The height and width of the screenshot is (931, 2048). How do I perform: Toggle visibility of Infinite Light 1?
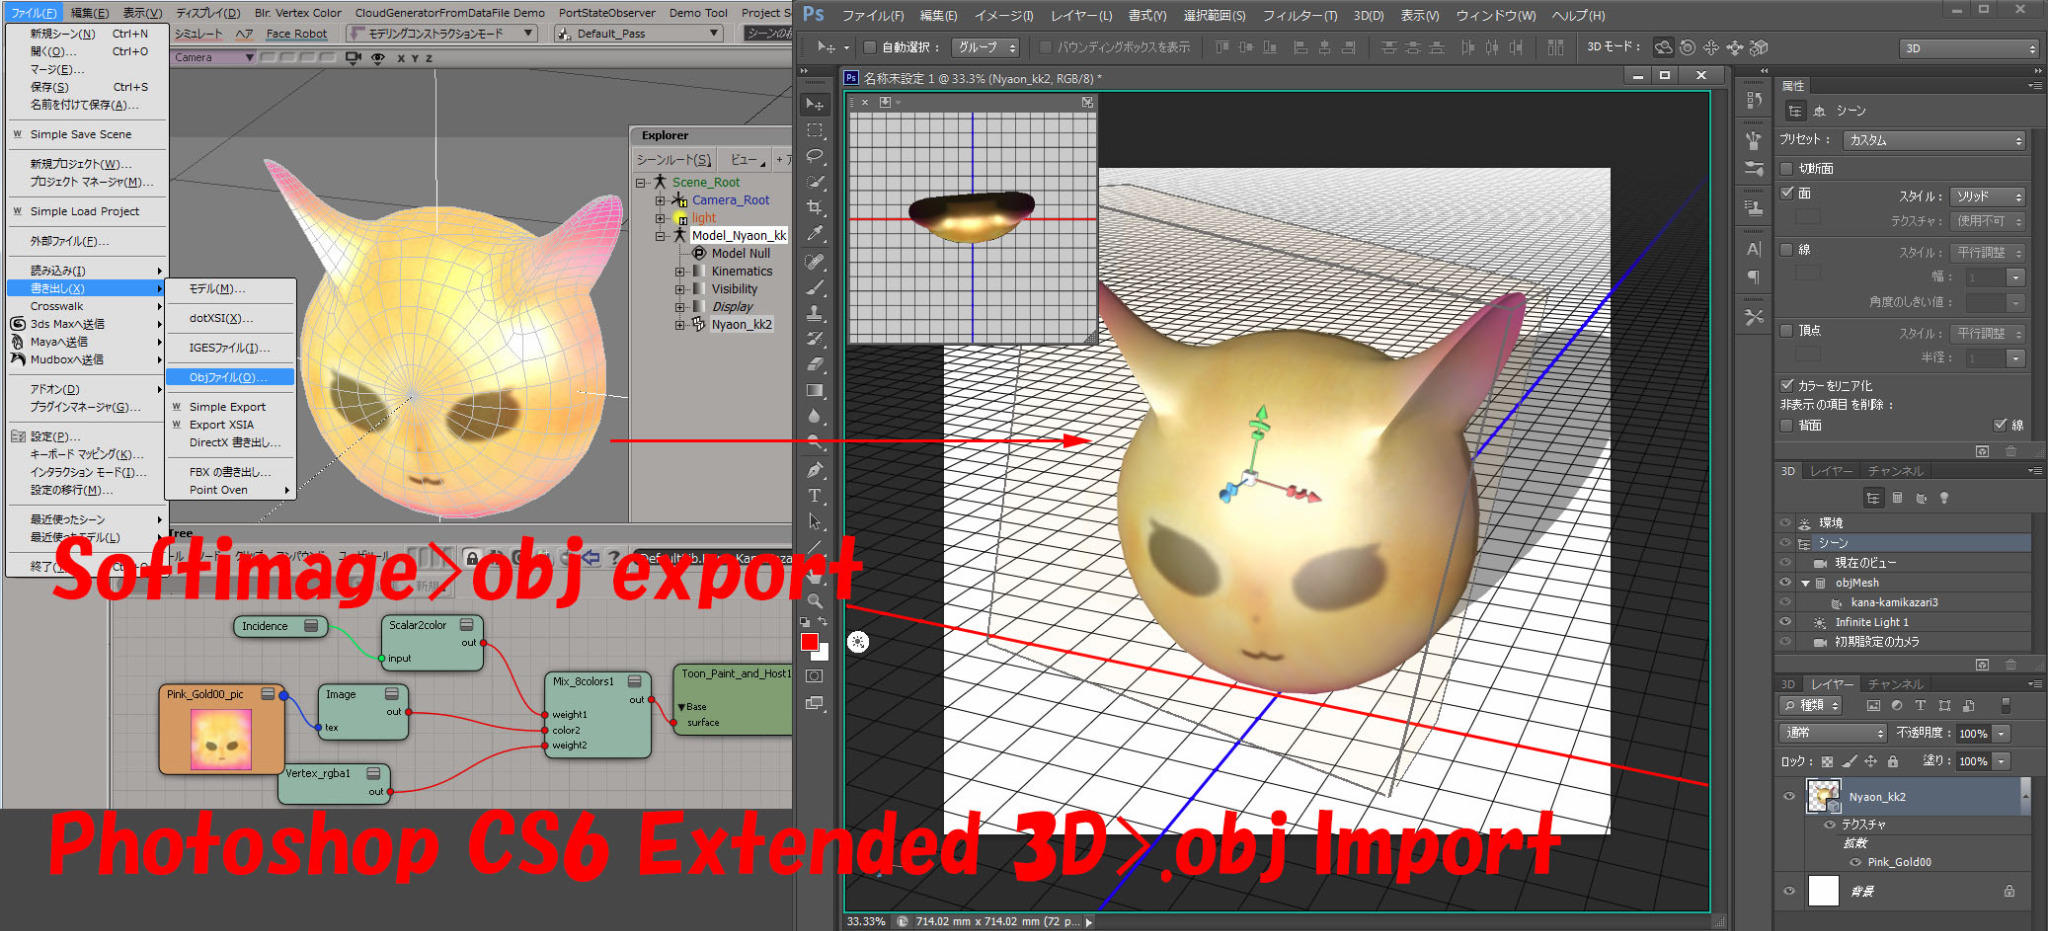[1785, 622]
